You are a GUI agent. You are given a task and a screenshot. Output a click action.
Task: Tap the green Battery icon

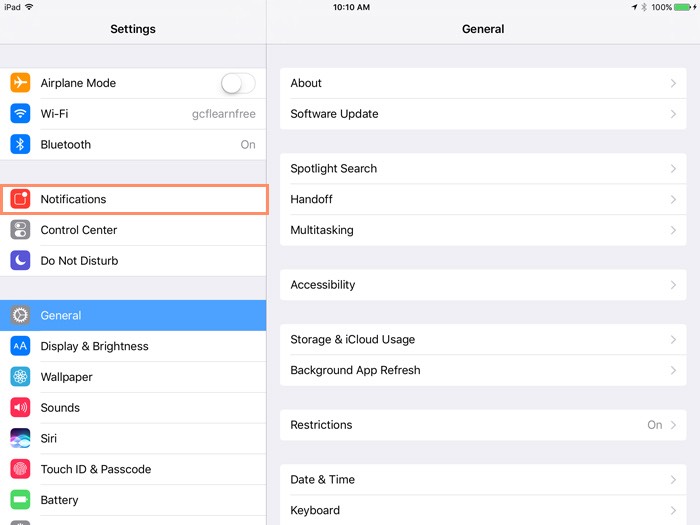coord(20,500)
